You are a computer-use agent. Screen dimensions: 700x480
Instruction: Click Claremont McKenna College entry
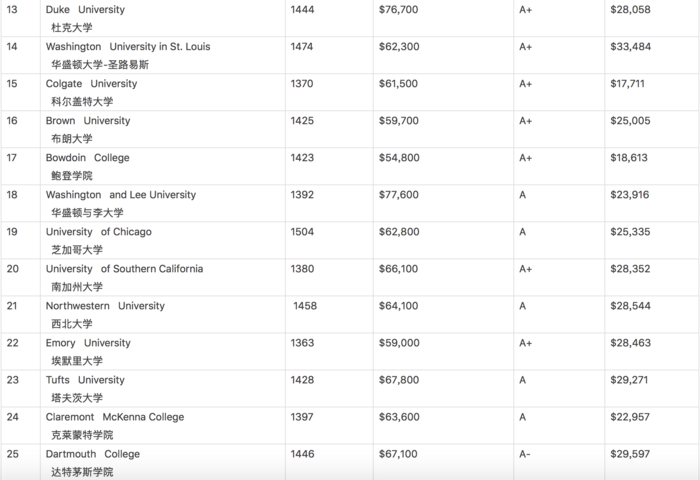point(115,417)
